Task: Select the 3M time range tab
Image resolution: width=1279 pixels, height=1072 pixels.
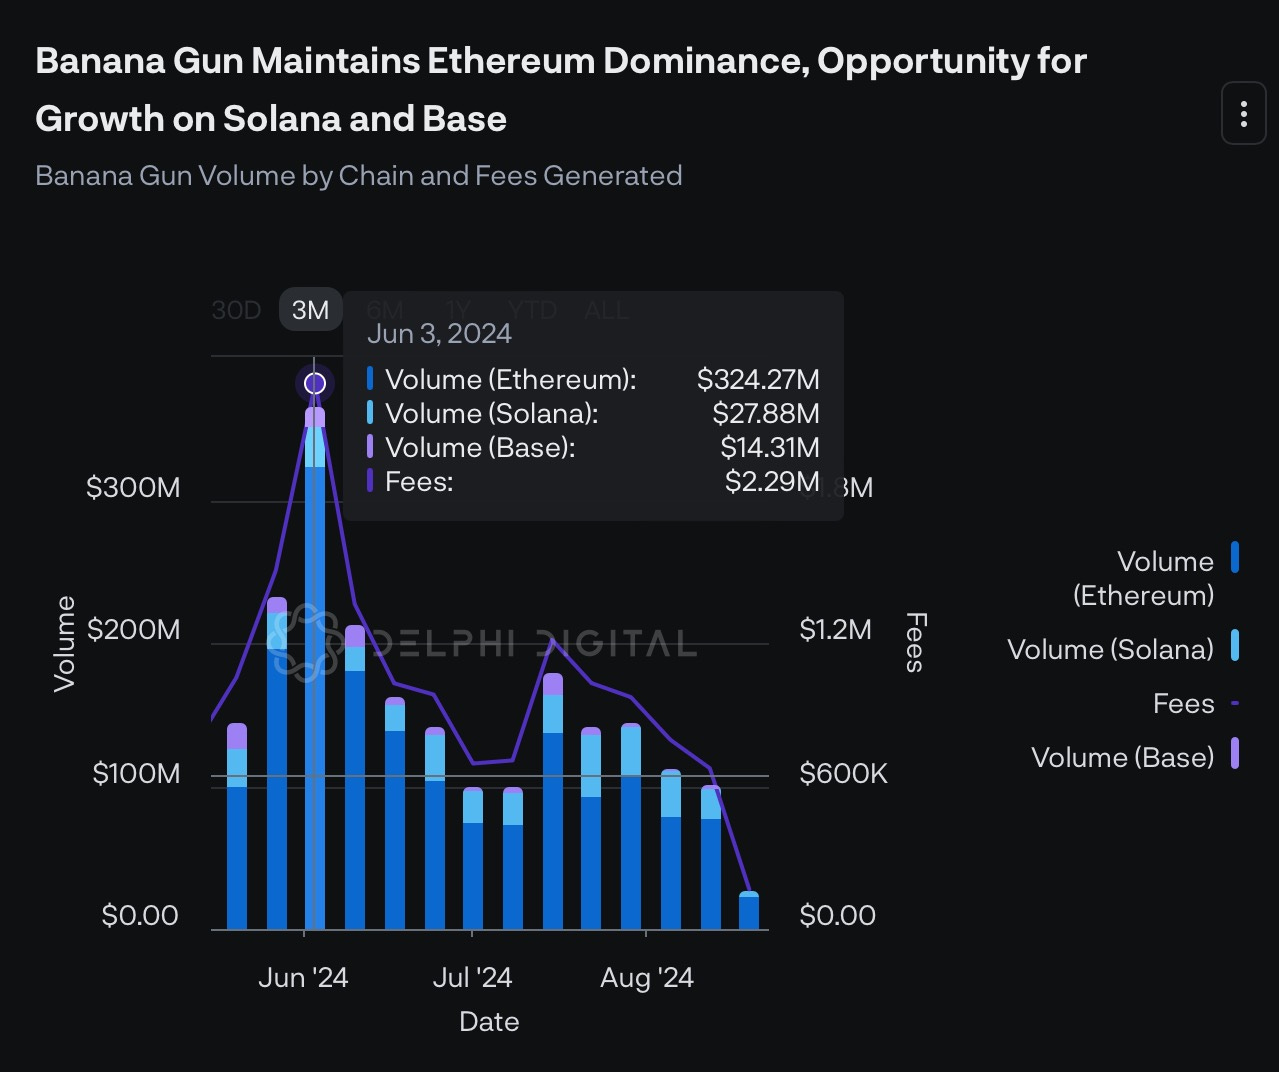Action: point(310,310)
